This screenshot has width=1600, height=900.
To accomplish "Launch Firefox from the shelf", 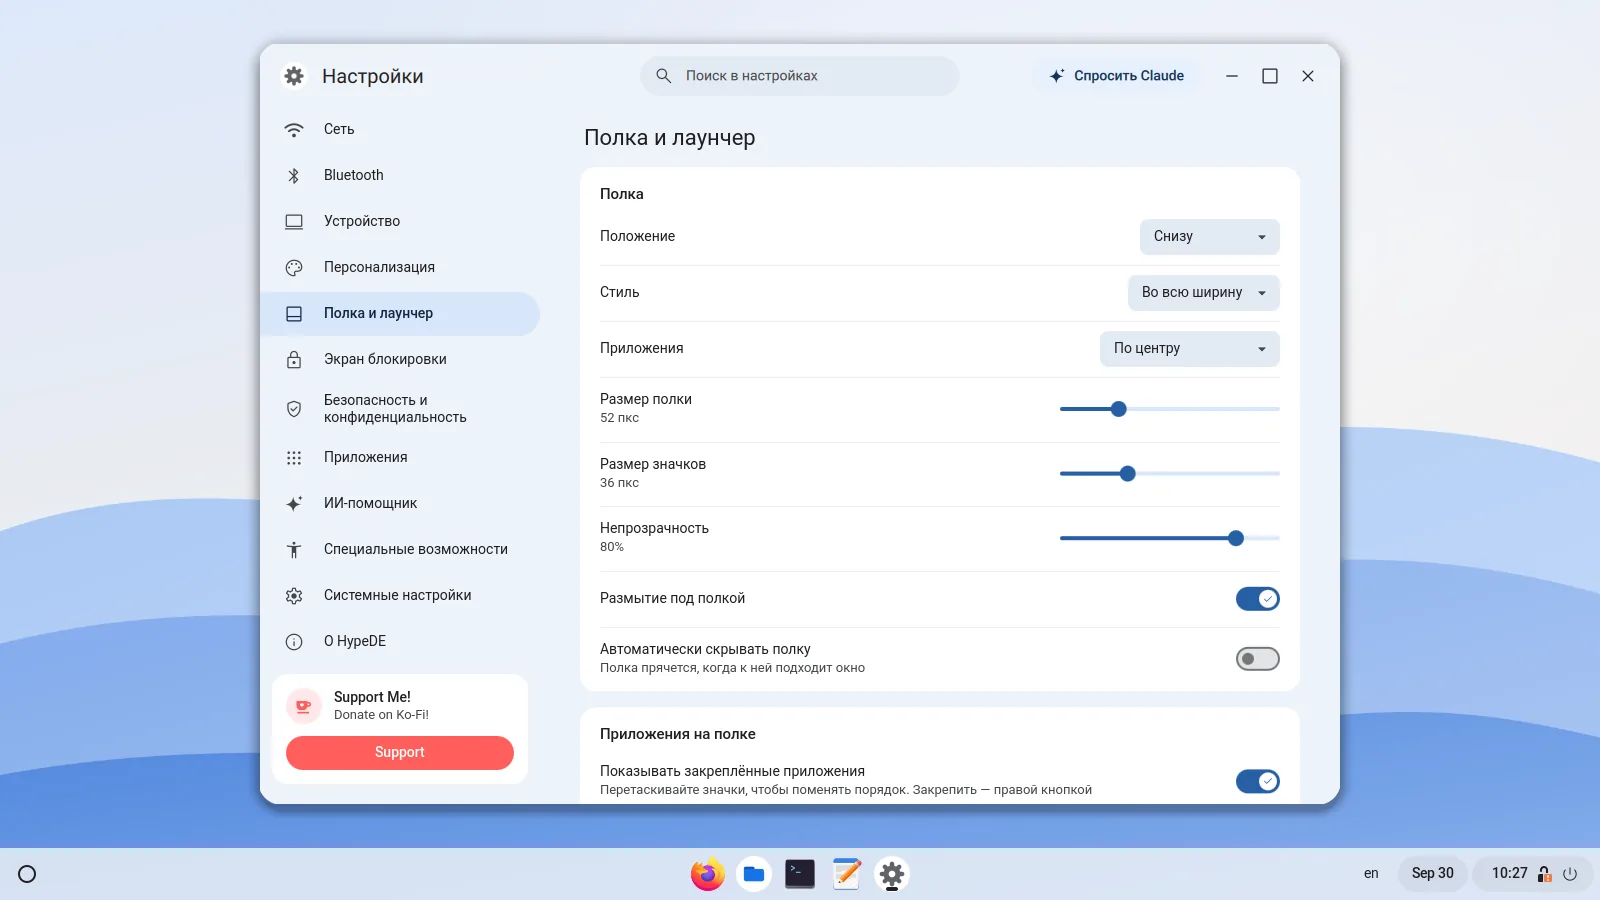I will pyautogui.click(x=708, y=874).
